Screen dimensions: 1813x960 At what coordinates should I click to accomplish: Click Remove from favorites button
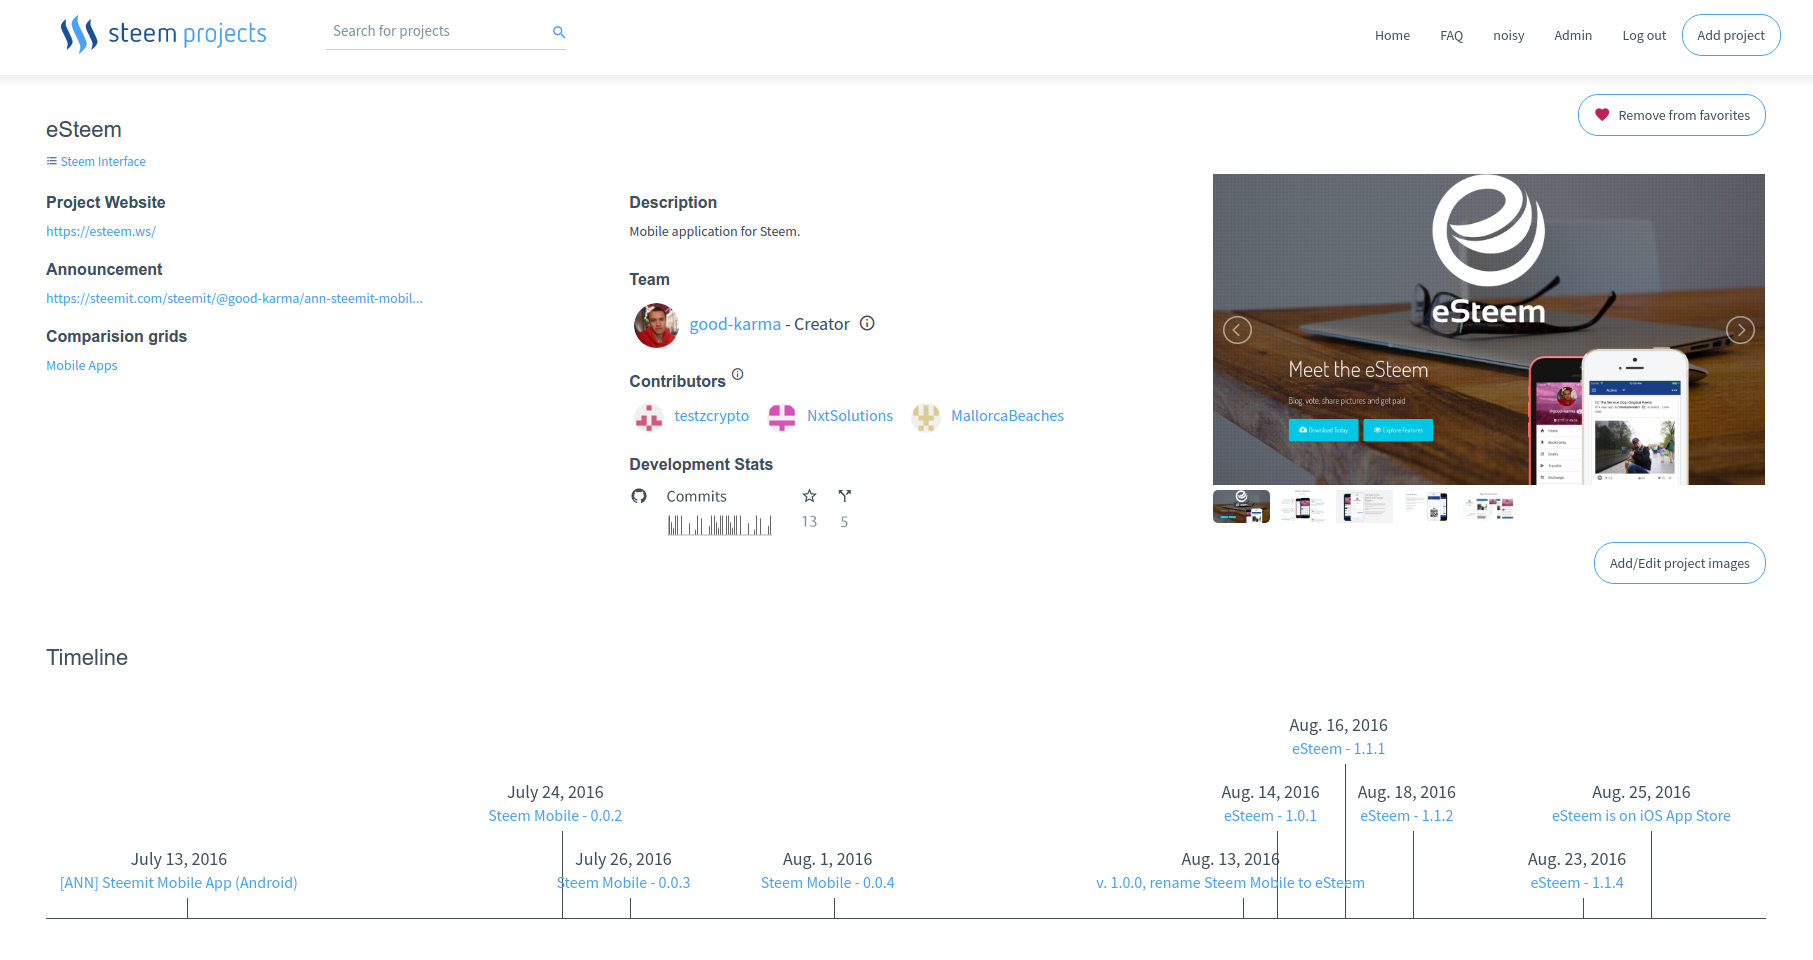(x=1672, y=115)
